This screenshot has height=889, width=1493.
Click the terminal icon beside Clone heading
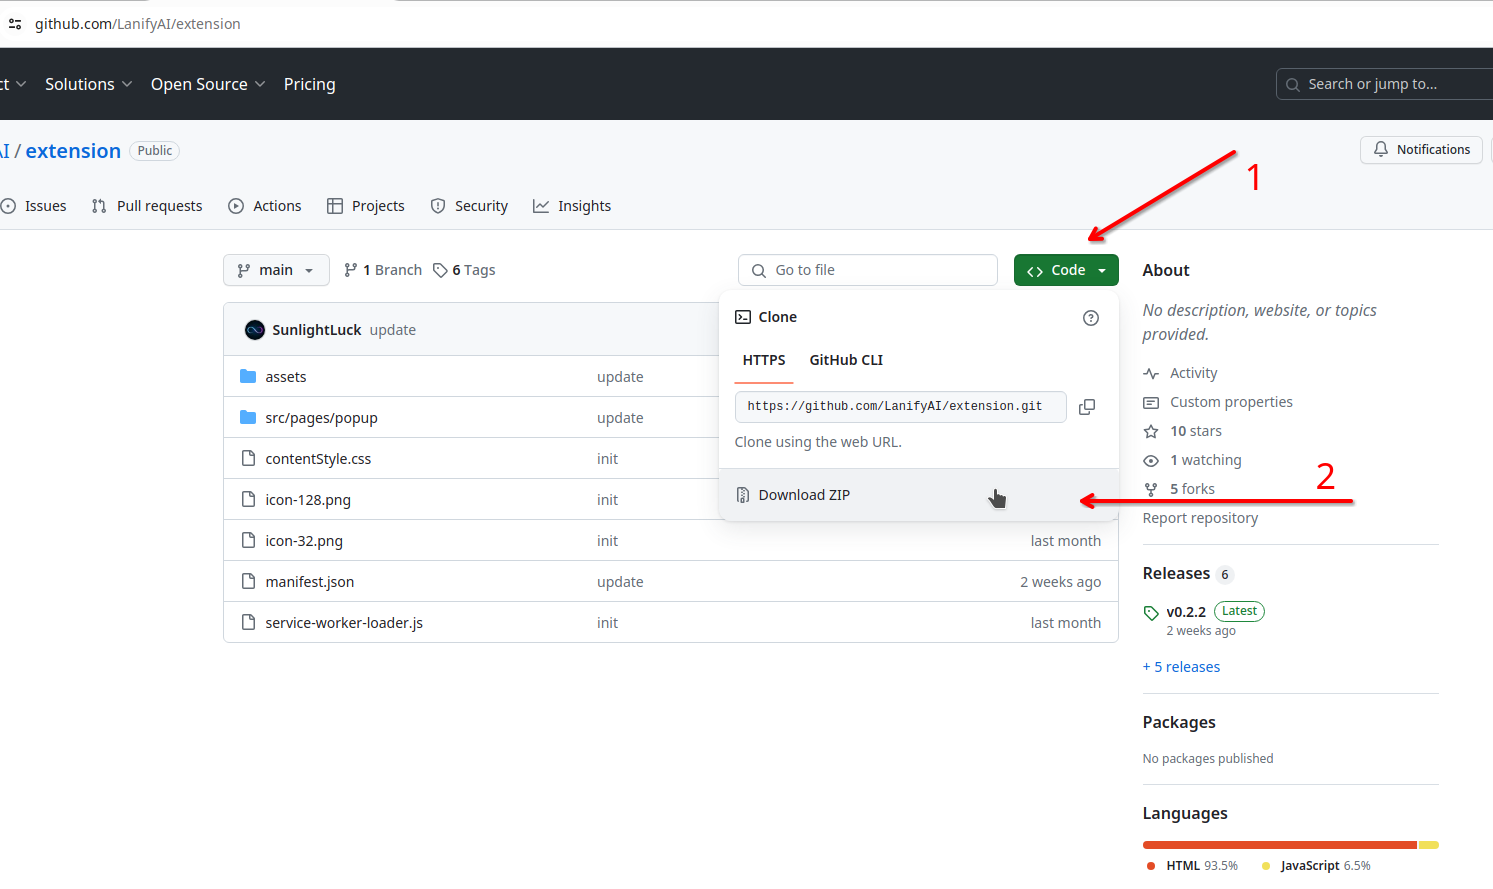(743, 317)
